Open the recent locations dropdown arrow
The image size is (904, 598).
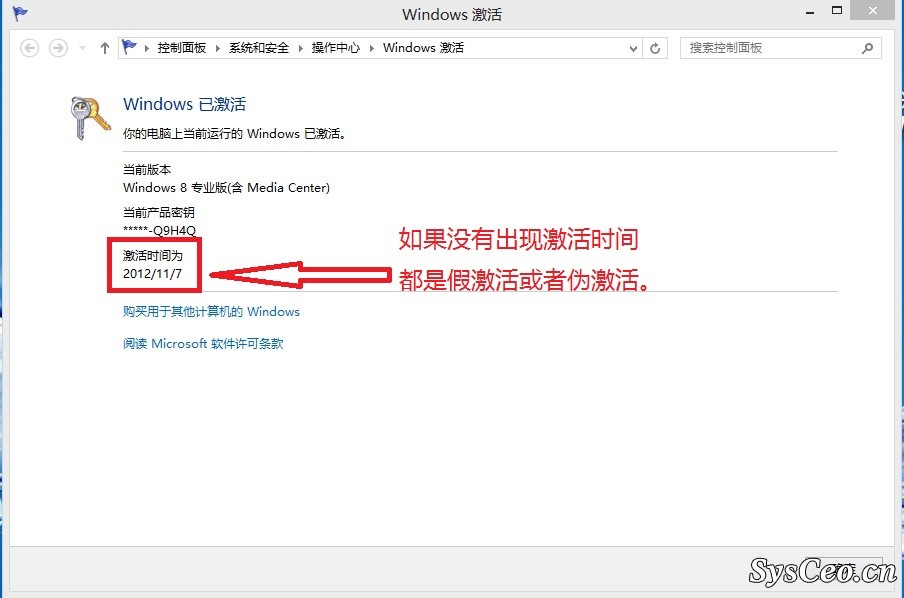click(82, 48)
